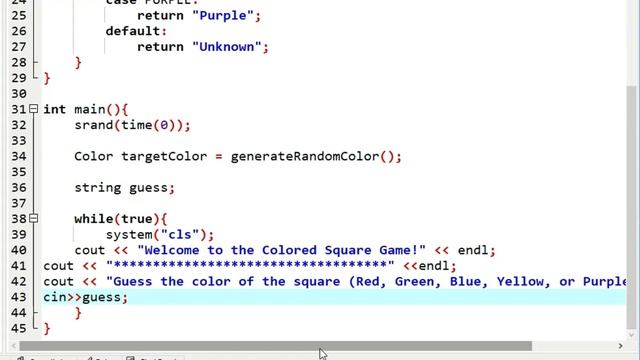Click the int keyword before main
640x360 pixels.
point(55,109)
